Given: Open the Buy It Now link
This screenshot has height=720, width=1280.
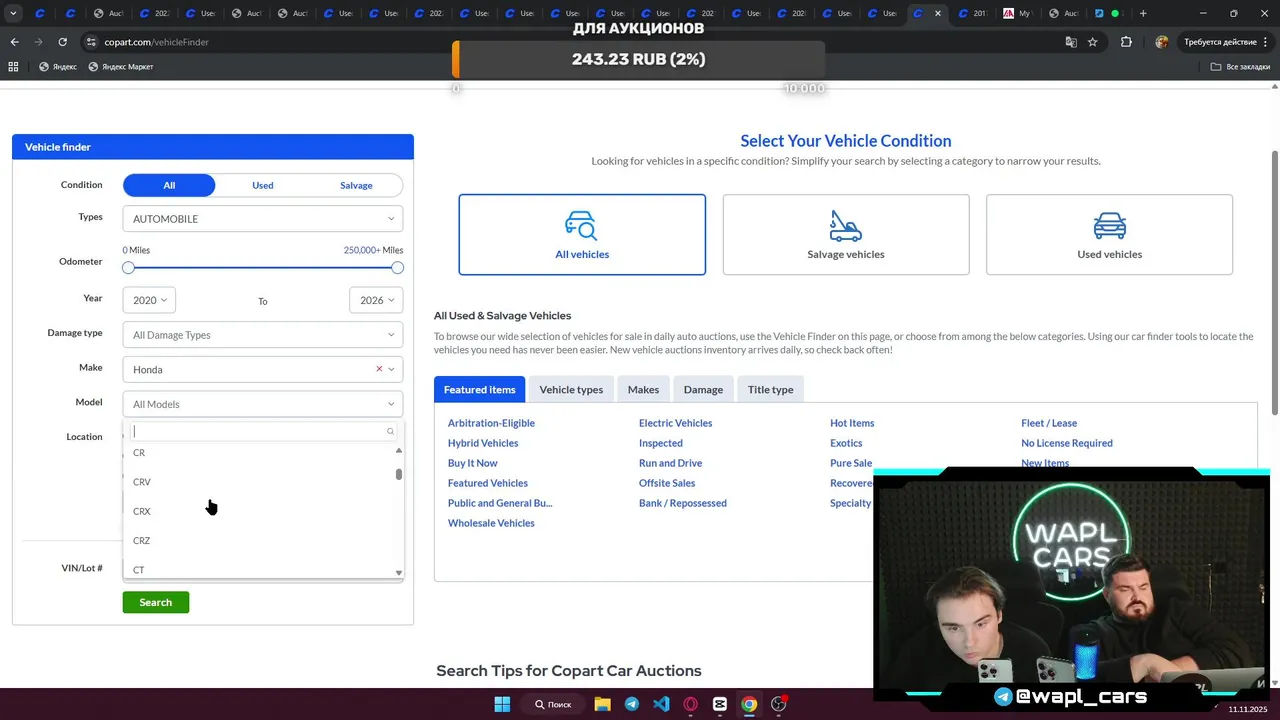Looking at the screenshot, I should 472,463.
